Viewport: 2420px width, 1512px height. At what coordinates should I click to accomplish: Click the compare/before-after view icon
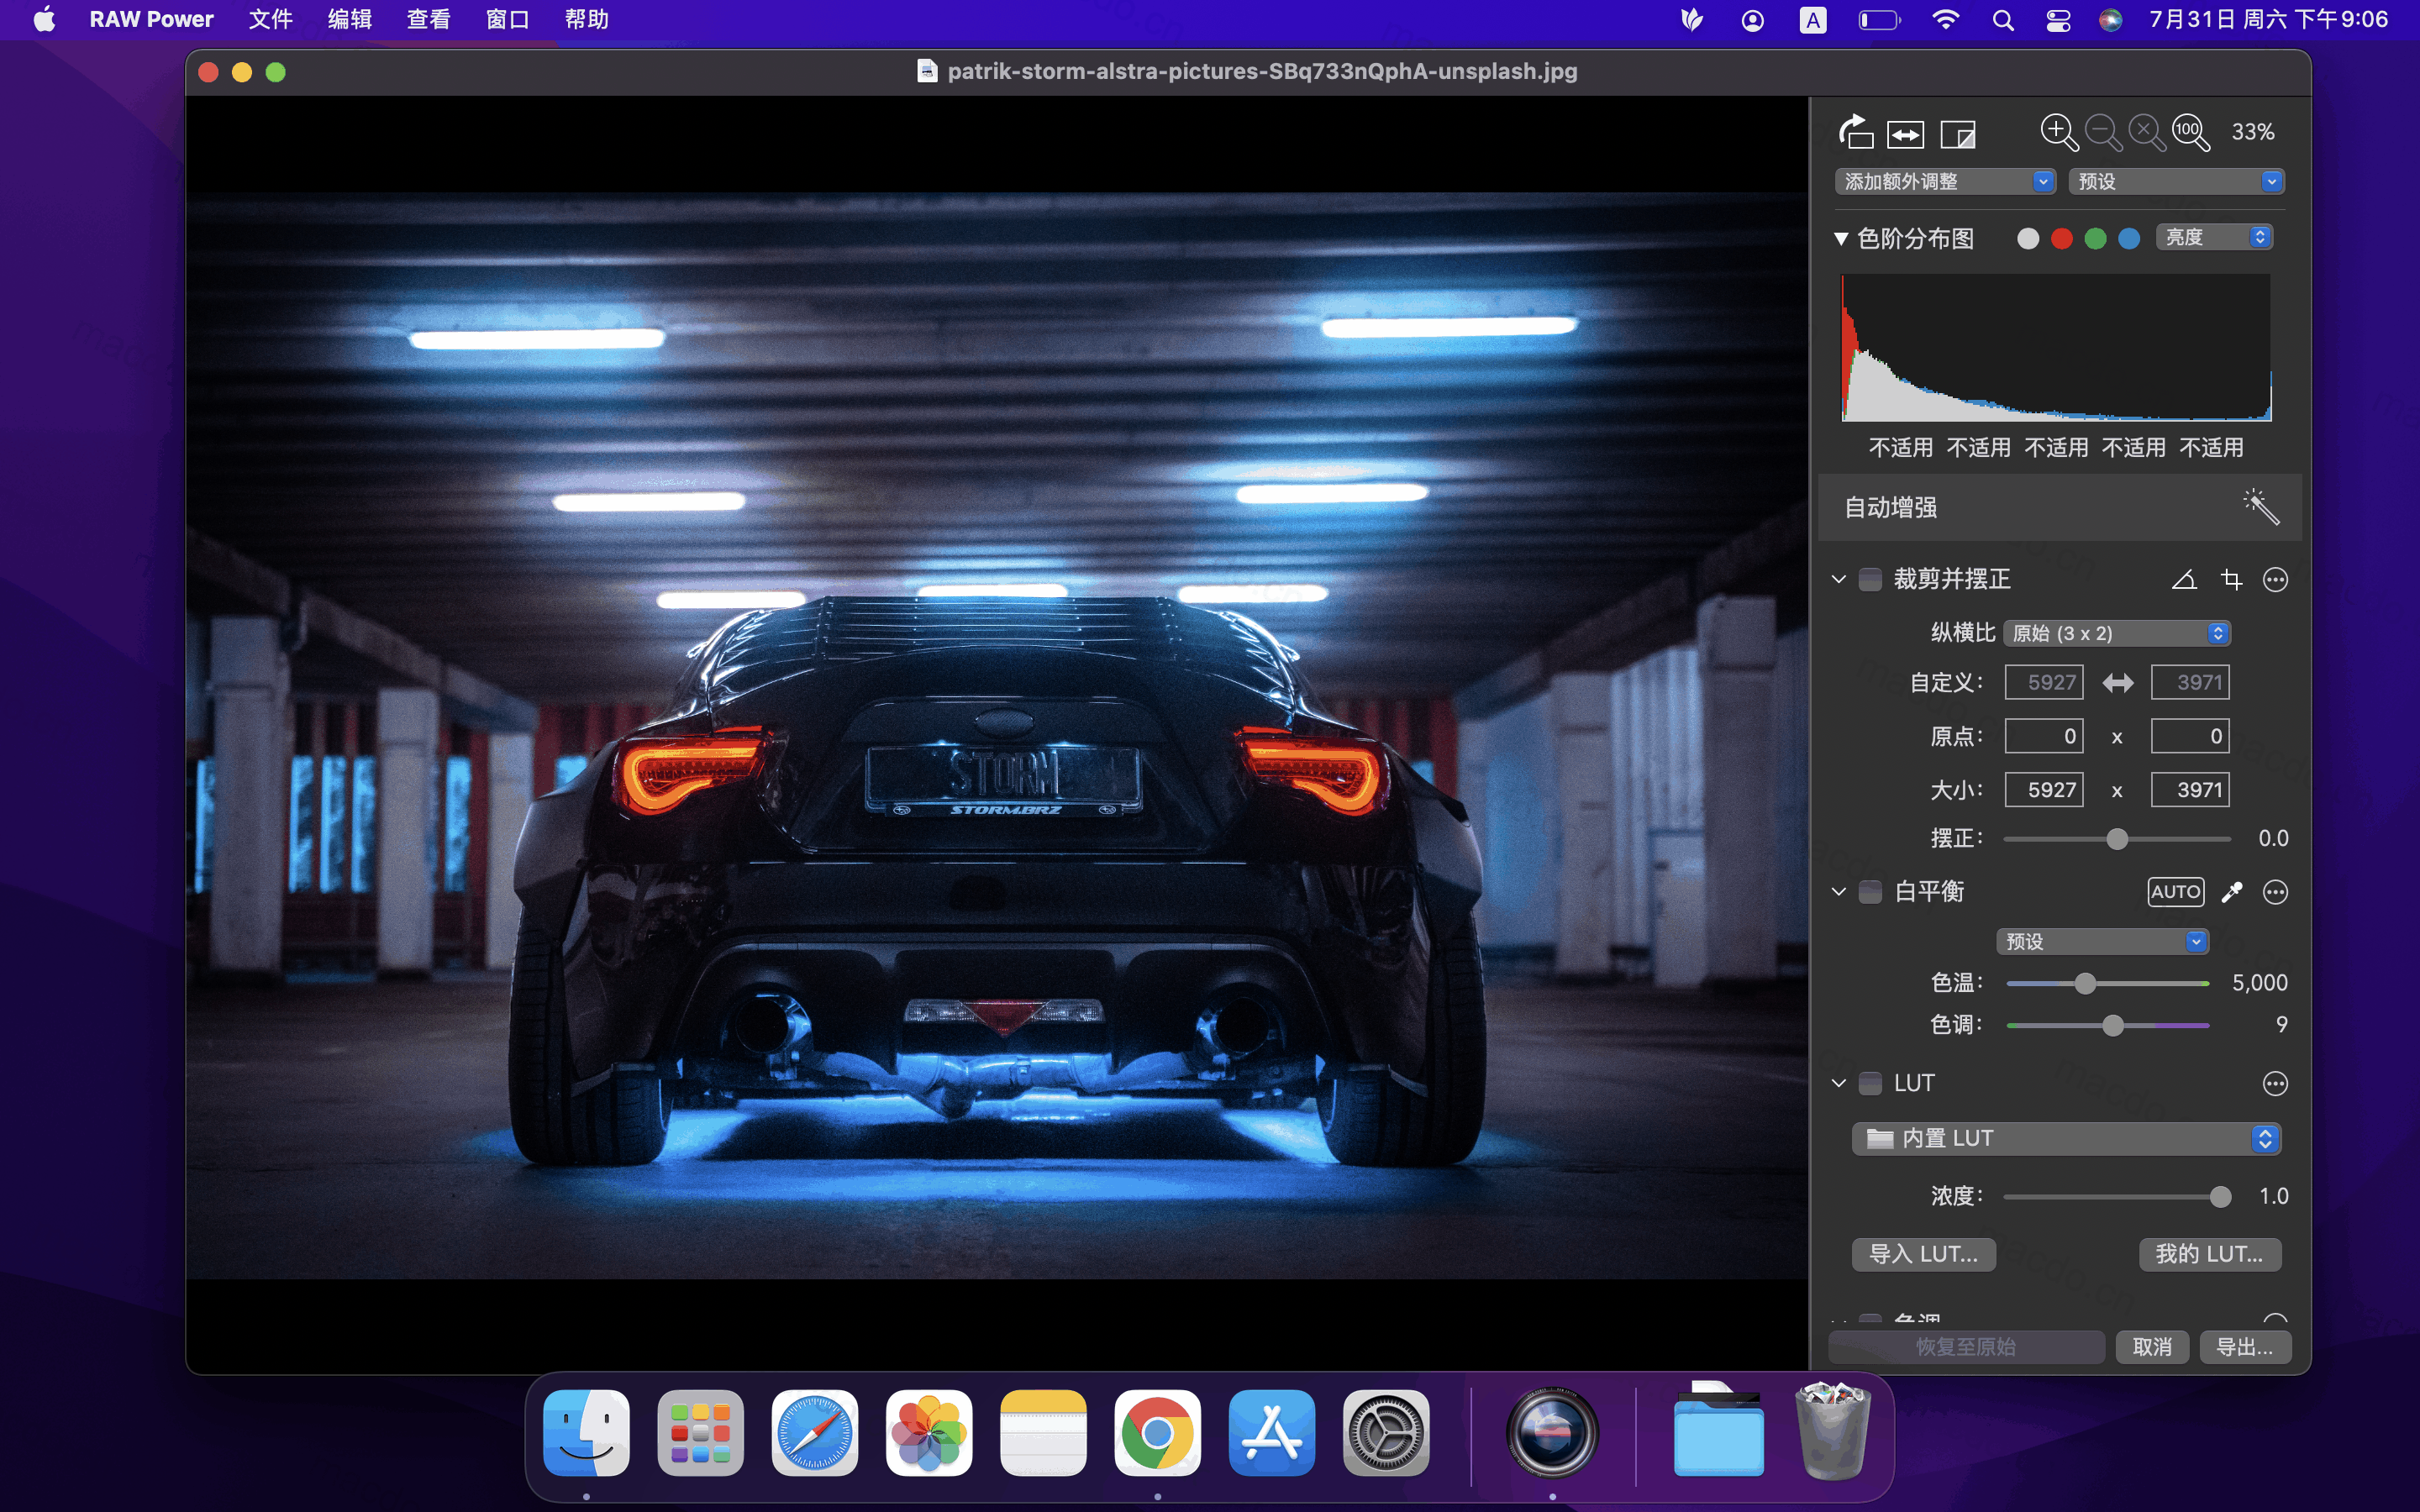click(x=1906, y=131)
